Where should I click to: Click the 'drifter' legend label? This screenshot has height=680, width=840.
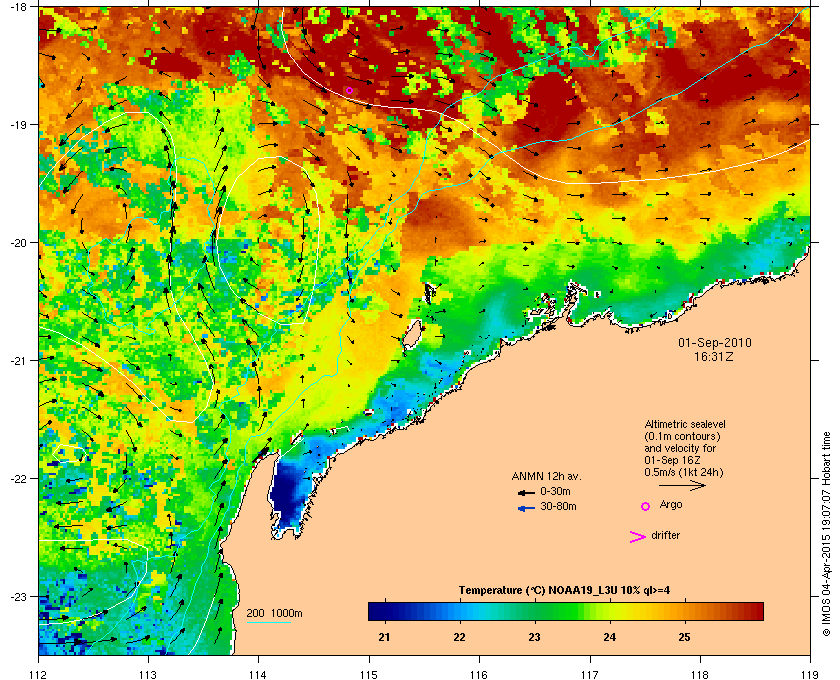click(665, 535)
